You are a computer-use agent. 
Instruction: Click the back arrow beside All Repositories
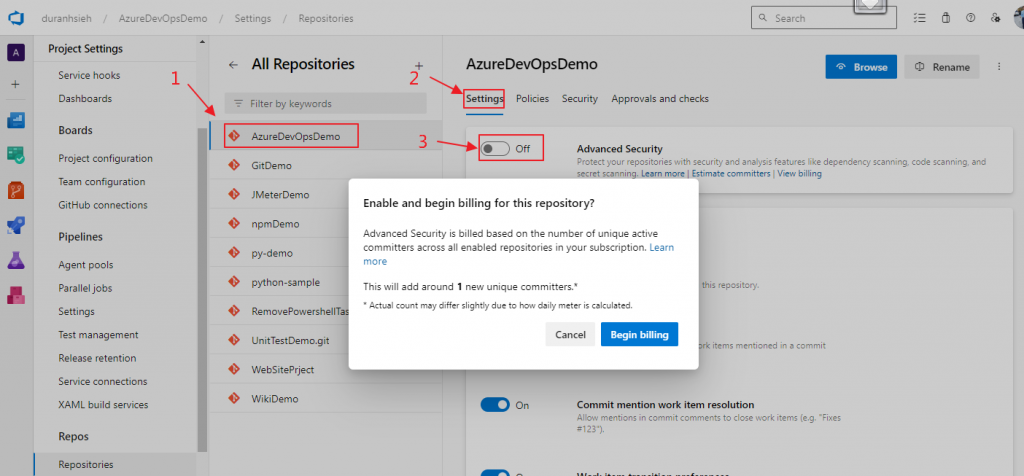[233, 65]
